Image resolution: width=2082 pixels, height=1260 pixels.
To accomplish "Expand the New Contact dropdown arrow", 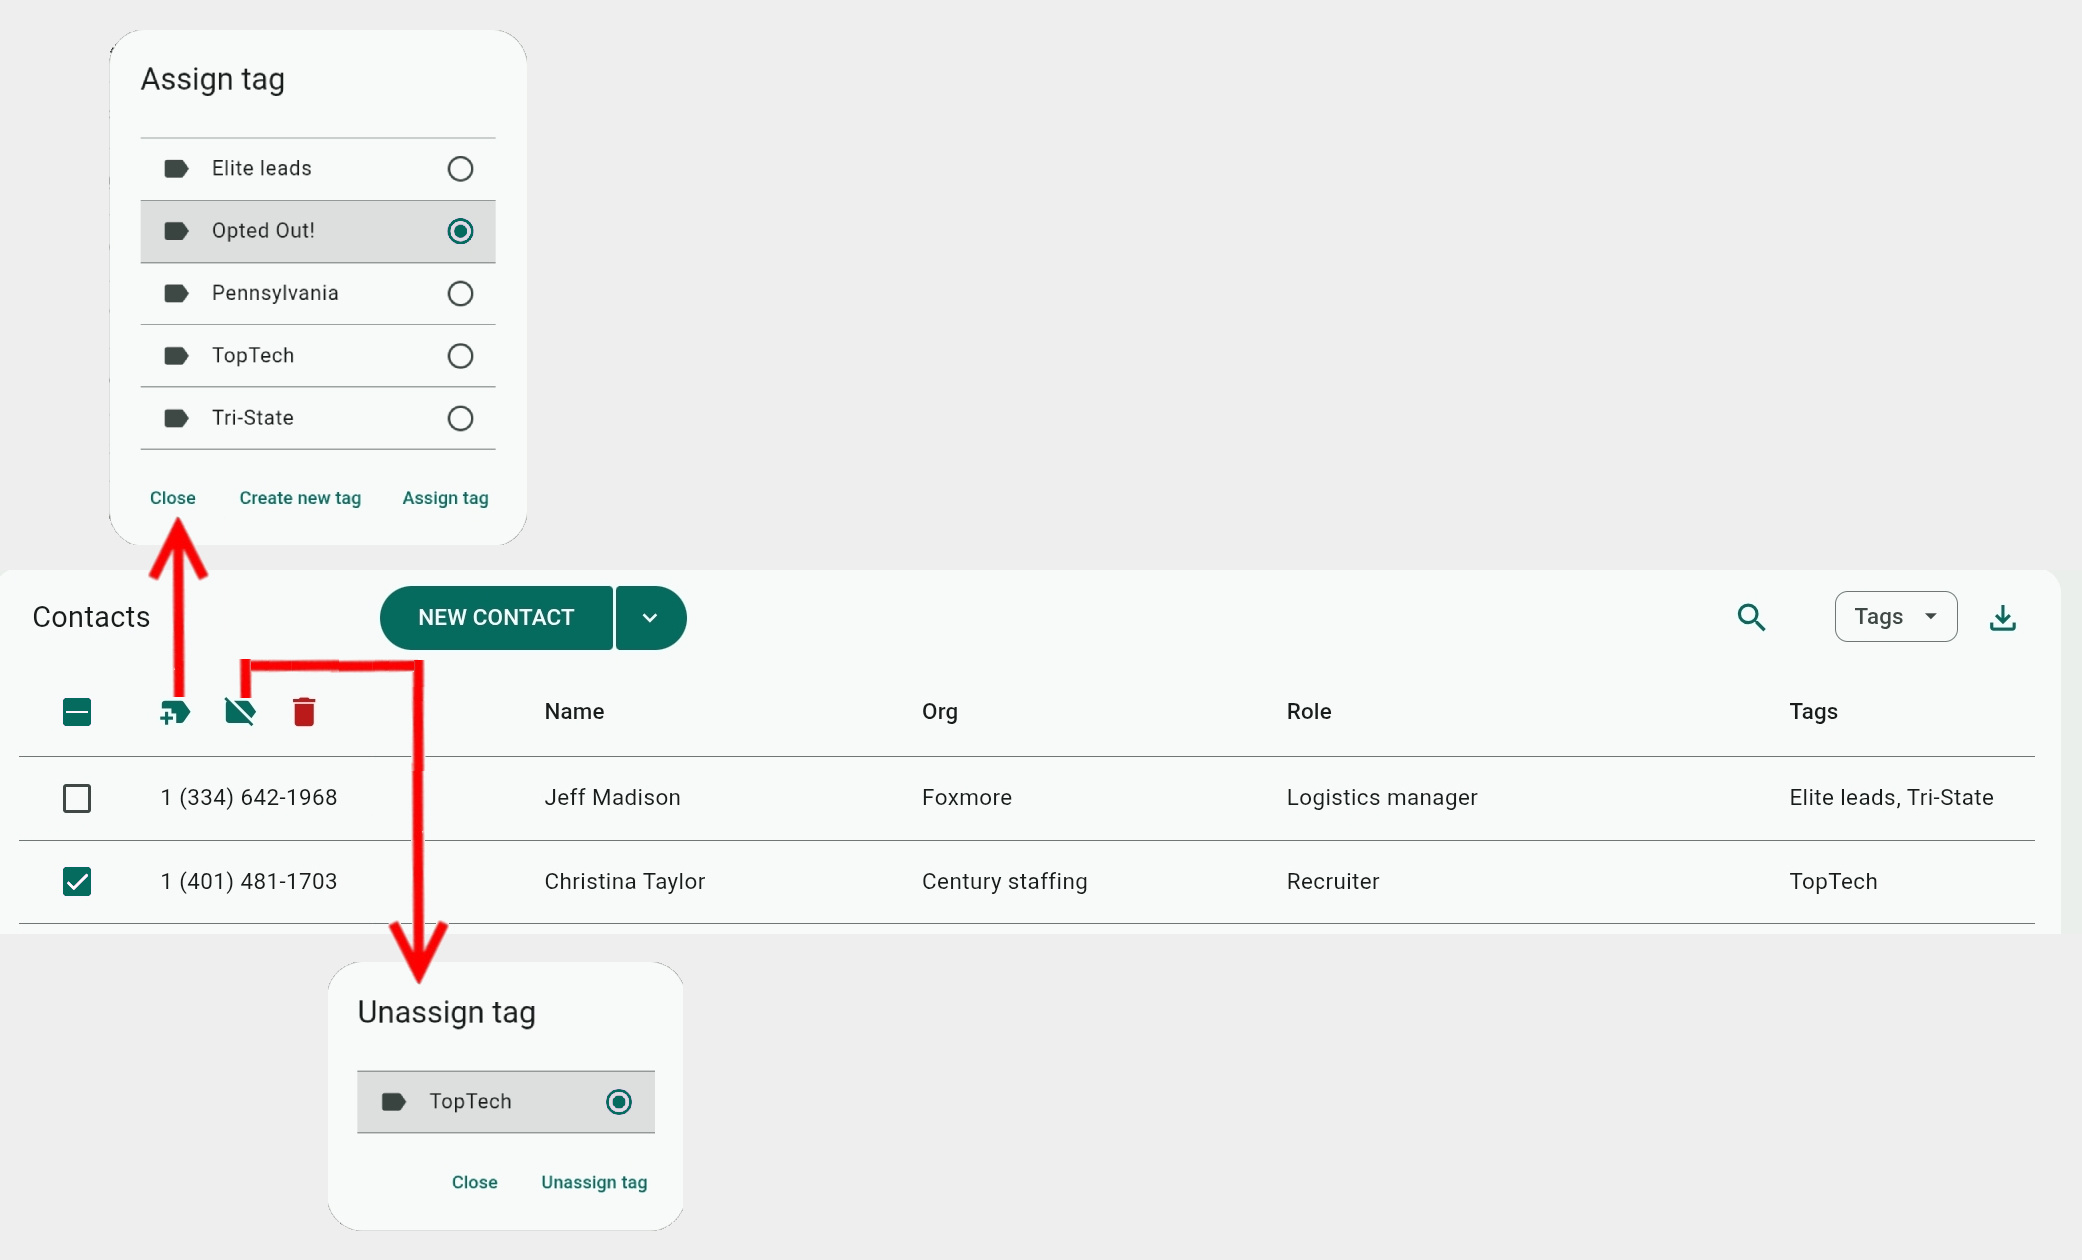I will click(650, 618).
